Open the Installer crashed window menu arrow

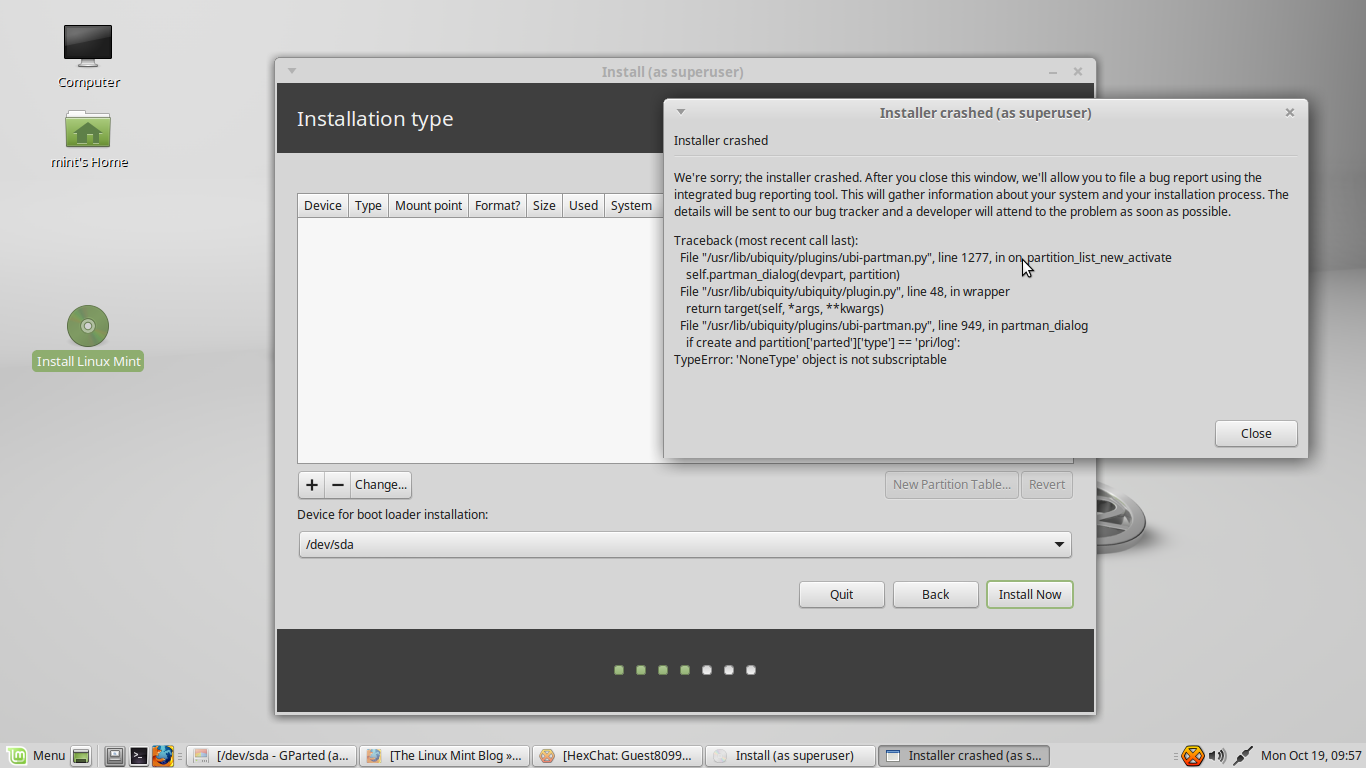click(x=681, y=112)
